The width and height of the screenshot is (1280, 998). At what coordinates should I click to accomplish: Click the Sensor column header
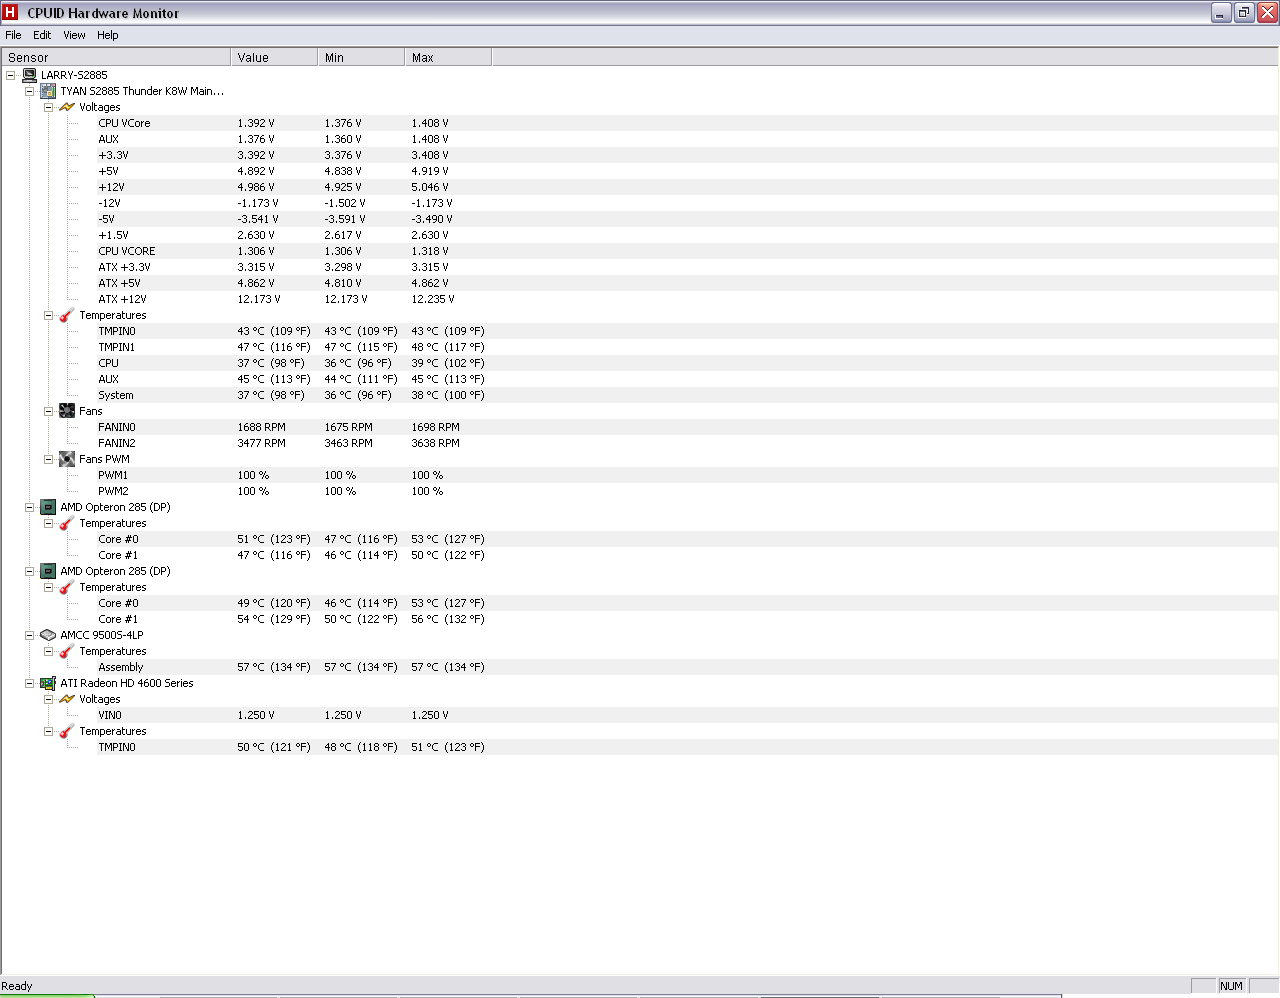click(117, 57)
